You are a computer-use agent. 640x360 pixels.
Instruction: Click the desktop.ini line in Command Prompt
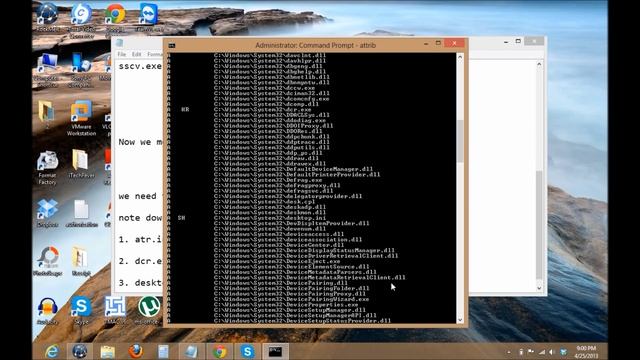(x=270, y=218)
